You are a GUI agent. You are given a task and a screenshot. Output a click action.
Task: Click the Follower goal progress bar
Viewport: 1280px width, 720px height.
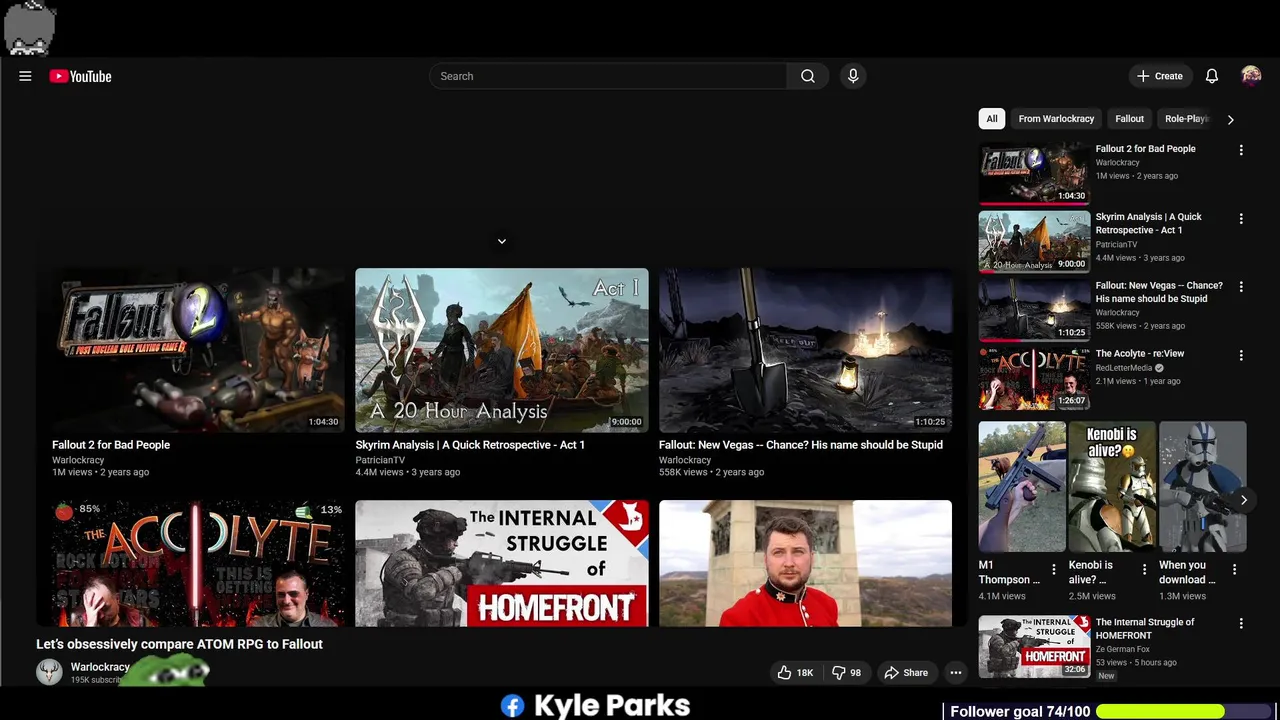[1183, 711]
